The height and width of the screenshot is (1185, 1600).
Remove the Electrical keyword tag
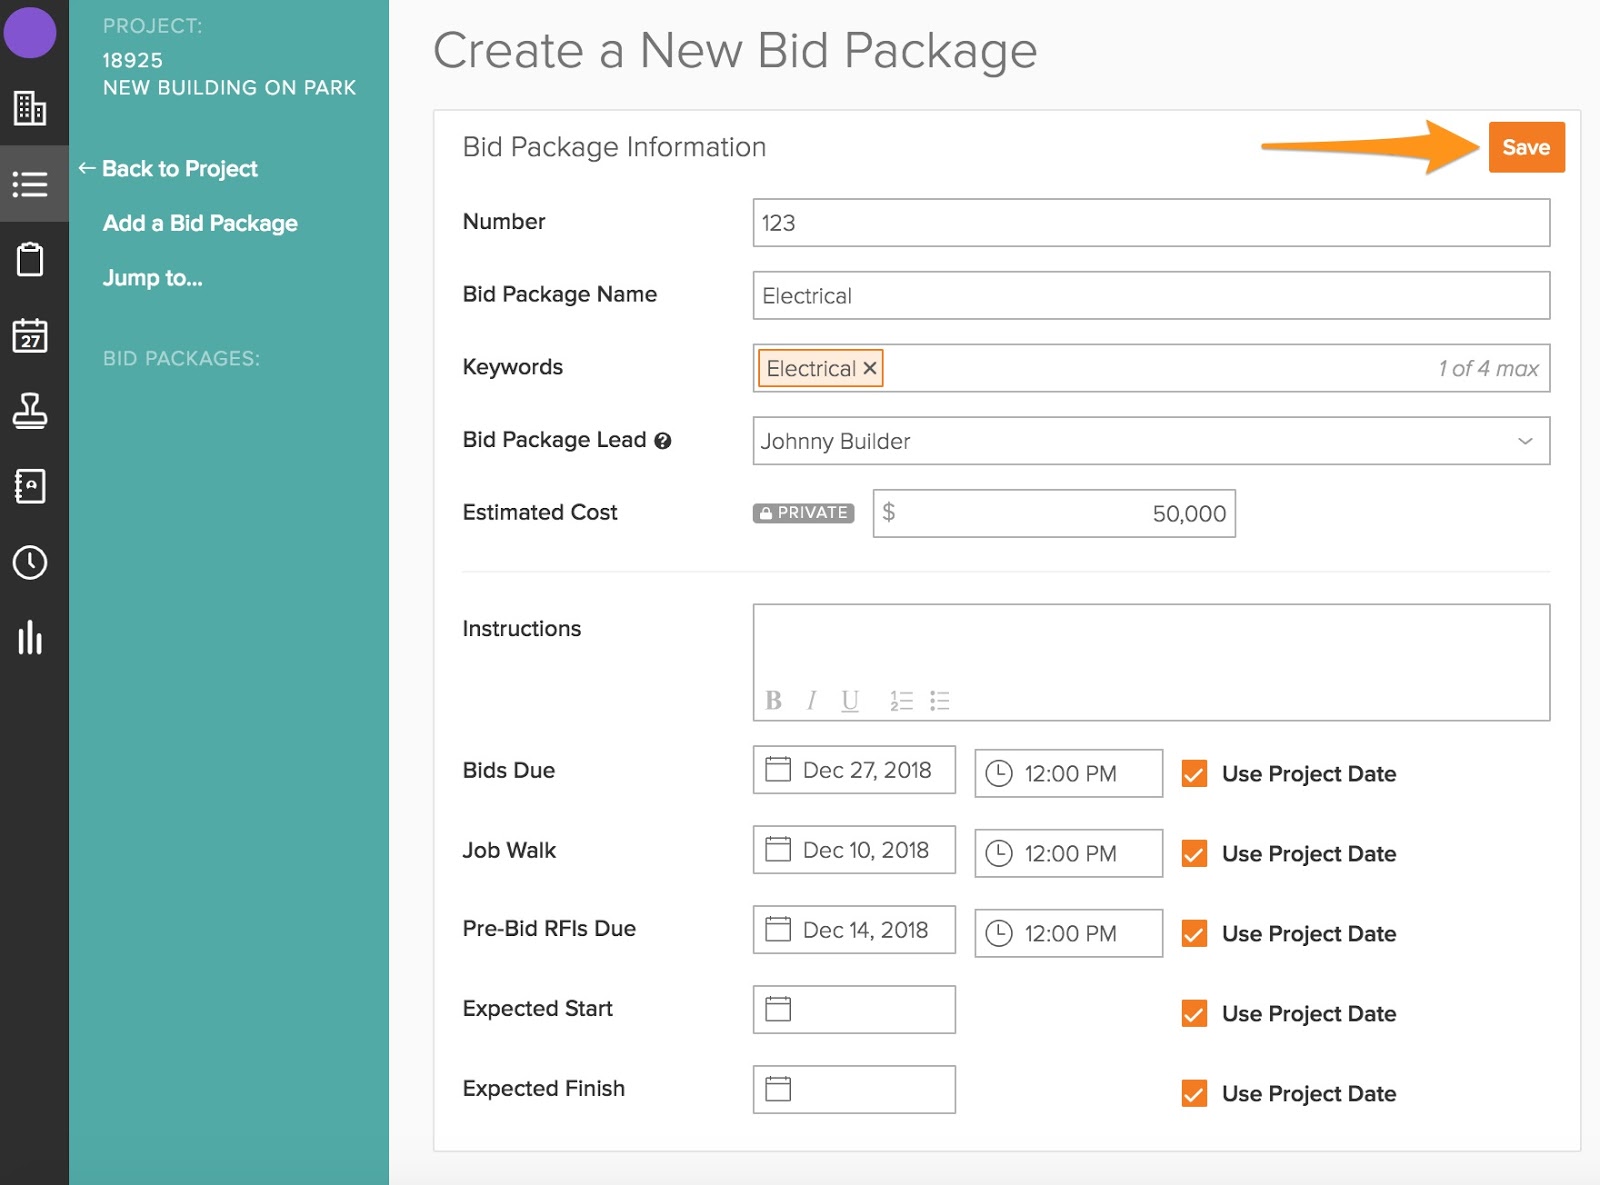pos(870,369)
